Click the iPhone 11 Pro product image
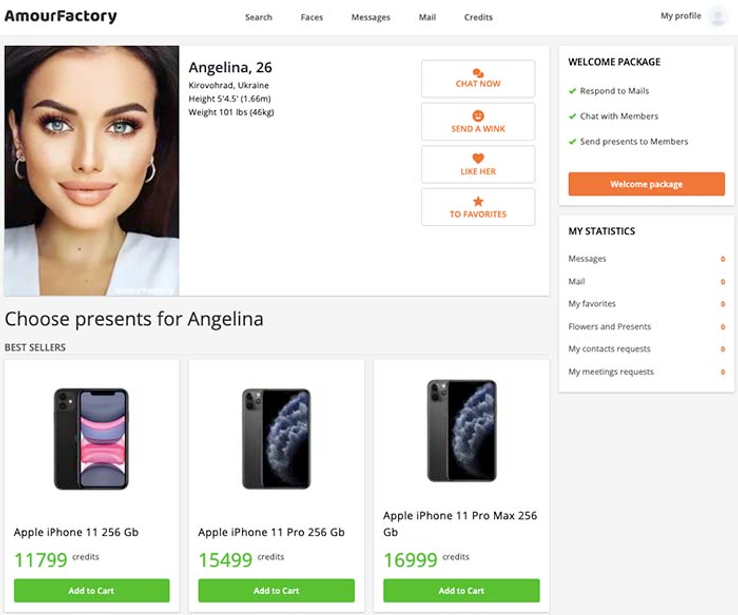Image resolution: width=738 pixels, height=615 pixels. (x=276, y=438)
